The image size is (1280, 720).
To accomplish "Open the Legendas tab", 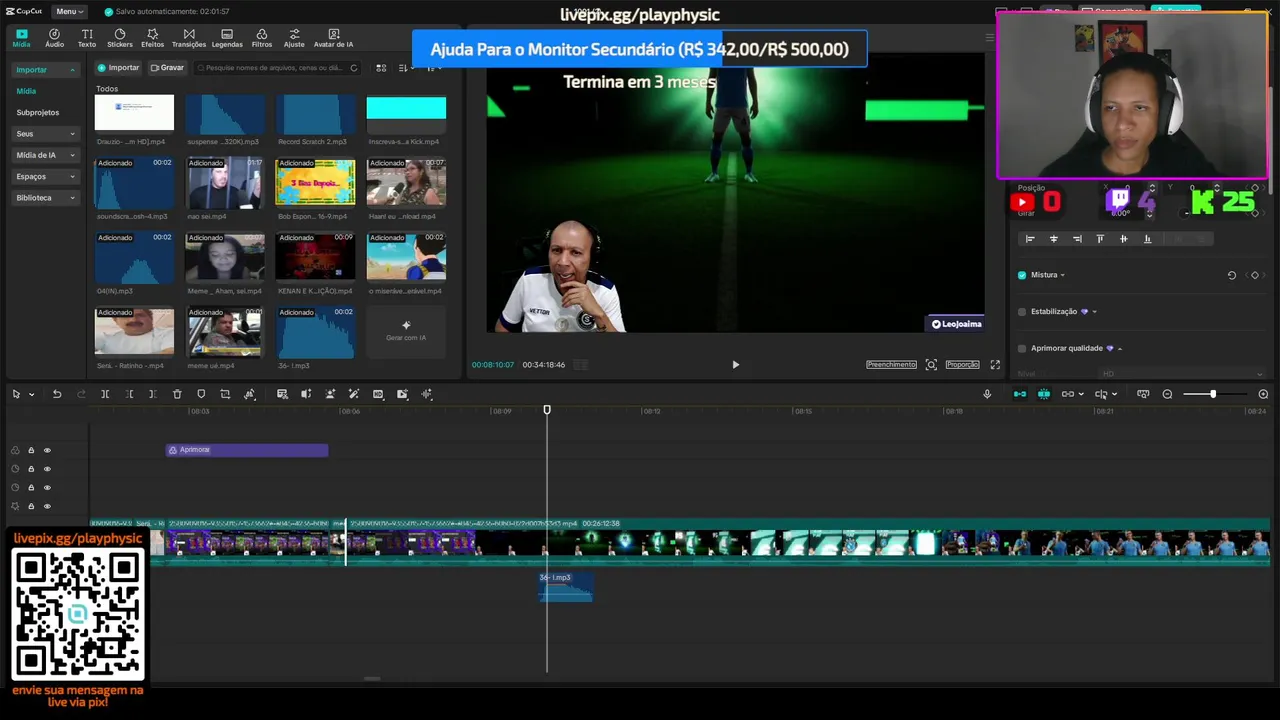I will [227, 38].
